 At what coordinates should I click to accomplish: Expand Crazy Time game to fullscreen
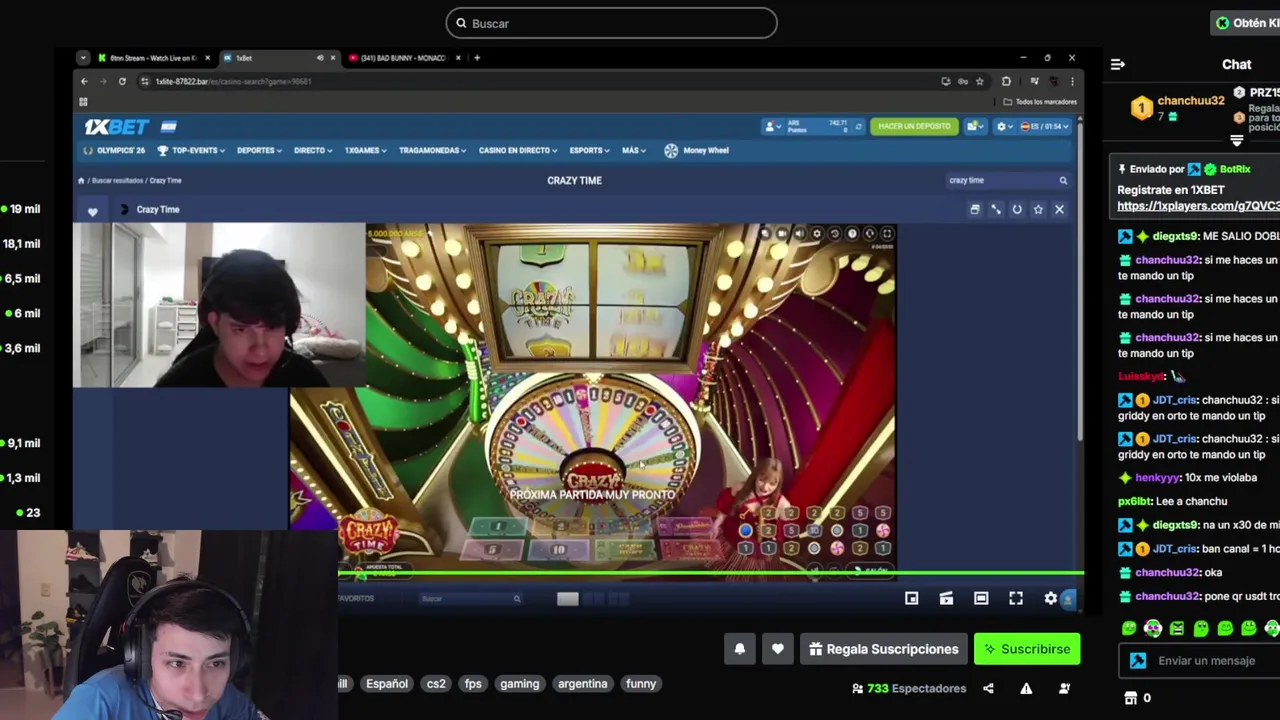point(996,210)
